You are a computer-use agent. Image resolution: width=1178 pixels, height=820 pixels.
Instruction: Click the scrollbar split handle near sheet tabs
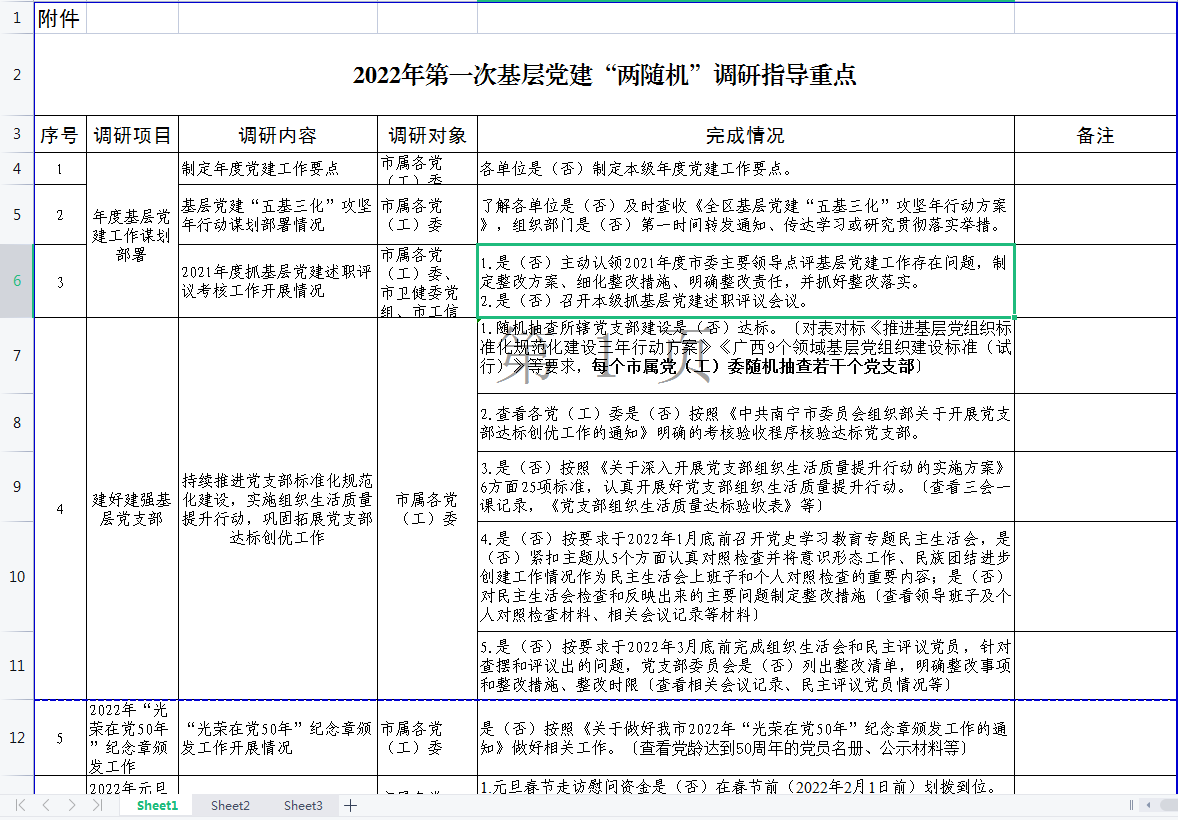coord(1131,805)
